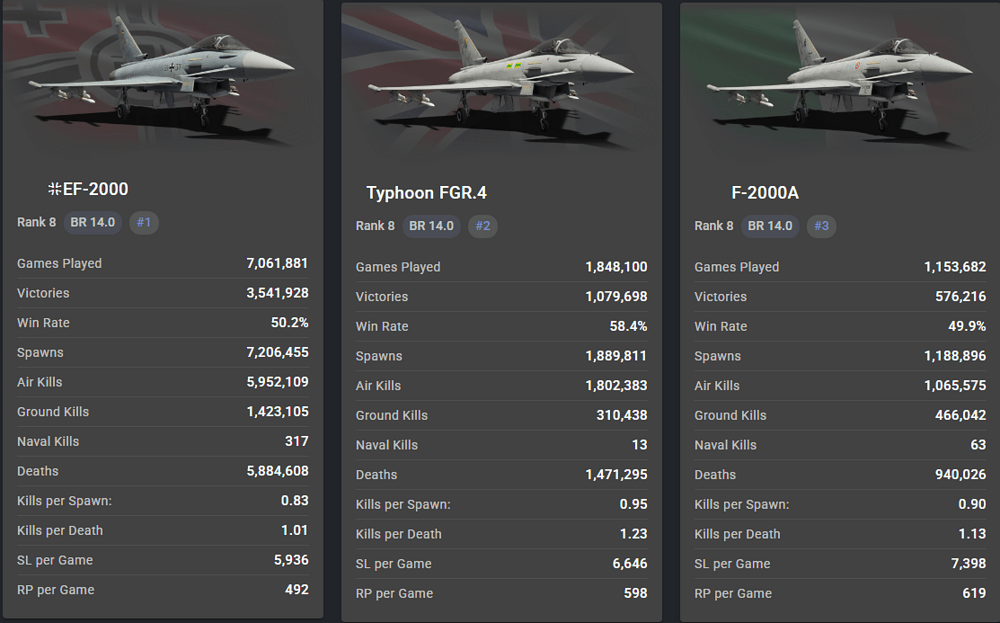Click F-2000A's SL per Game row
Viewport: 1000px width, 623px height.
840,564
